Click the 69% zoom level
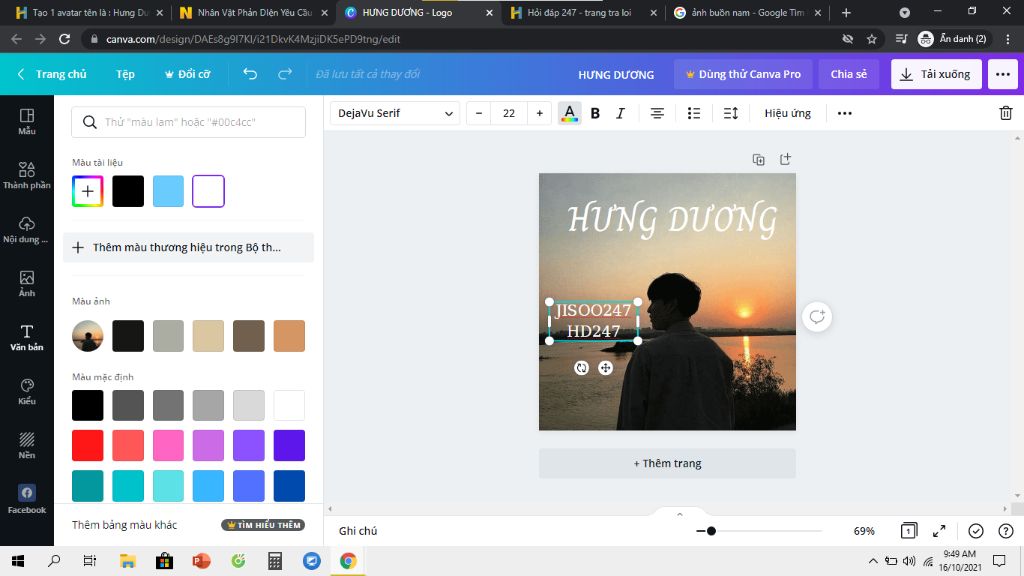The width and height of the screenshot is (1024, 576). (x=863, y=531)
